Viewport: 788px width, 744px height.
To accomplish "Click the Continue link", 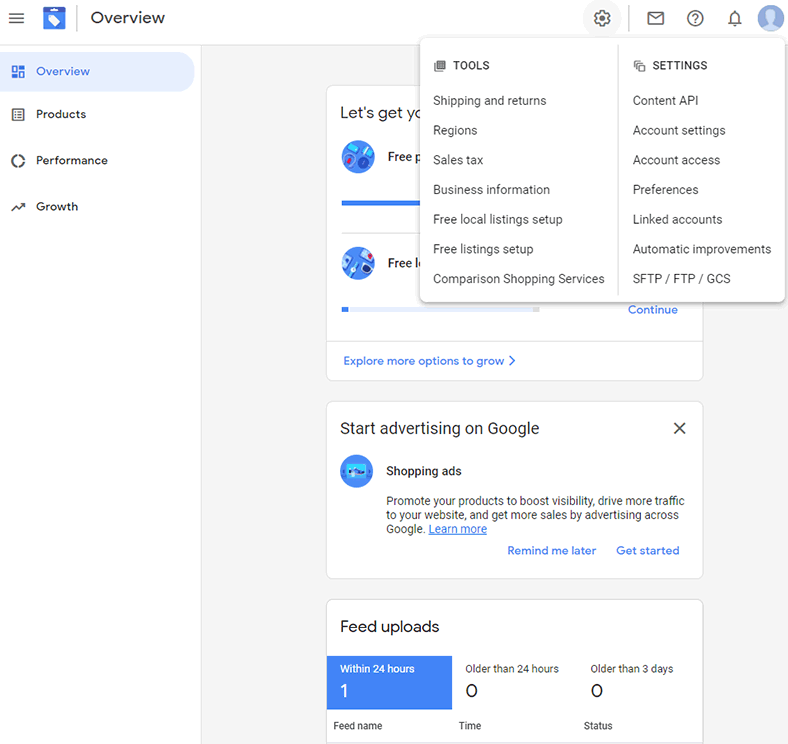I will (652, 310).
